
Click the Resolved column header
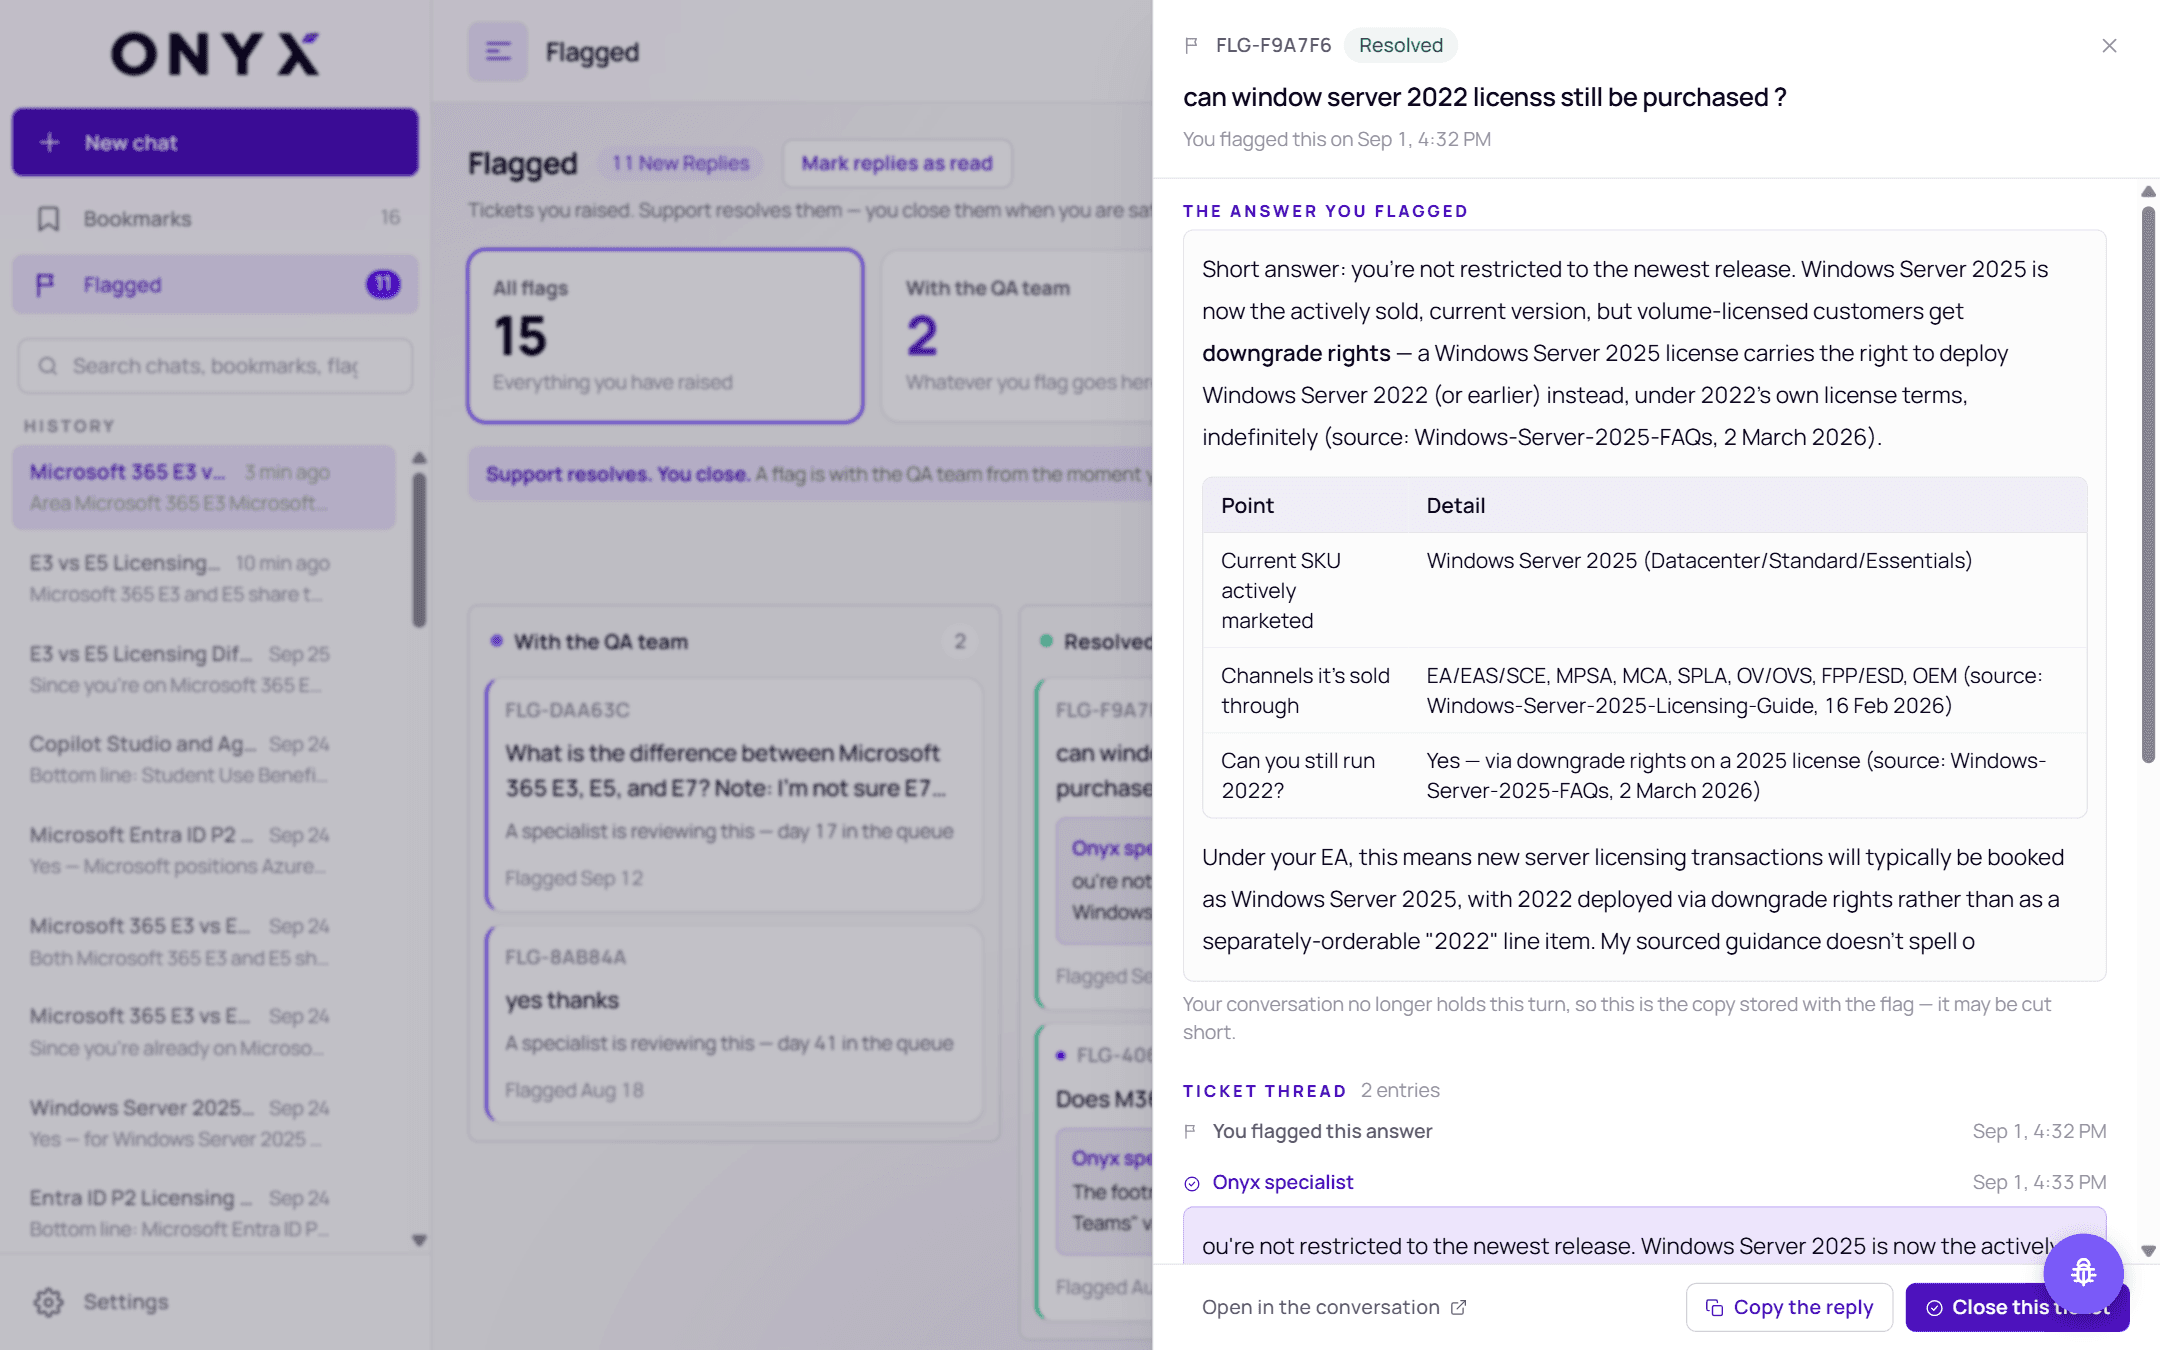coord(1107,642)
